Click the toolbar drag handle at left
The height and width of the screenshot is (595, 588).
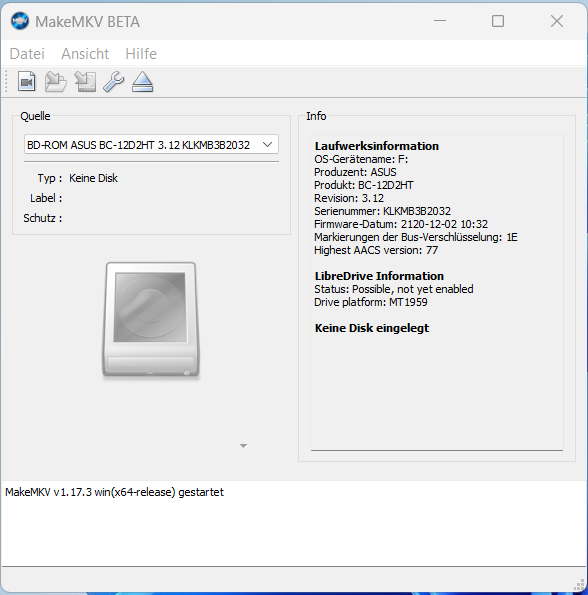(x=6, y=81)
